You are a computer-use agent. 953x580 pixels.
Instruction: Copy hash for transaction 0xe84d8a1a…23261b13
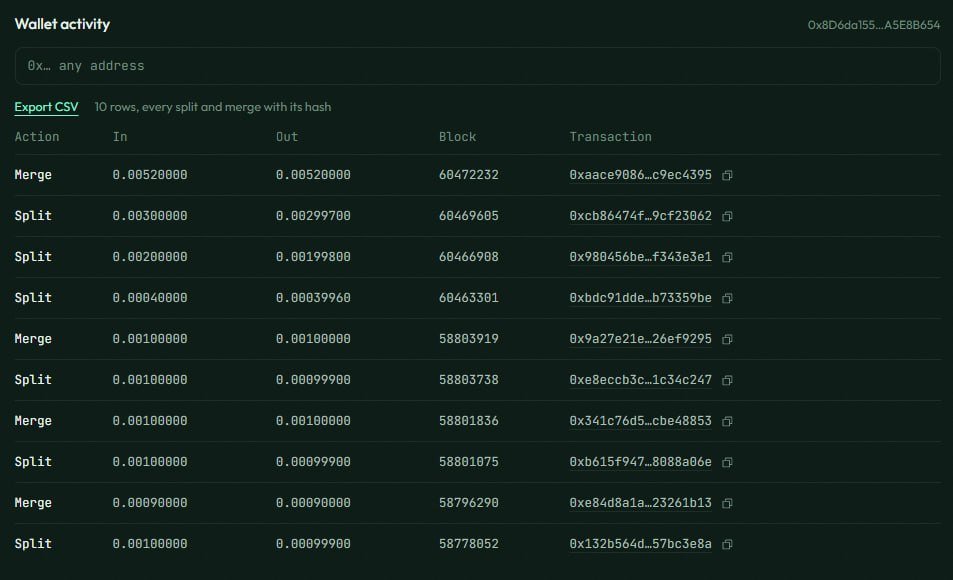(727, 503)
